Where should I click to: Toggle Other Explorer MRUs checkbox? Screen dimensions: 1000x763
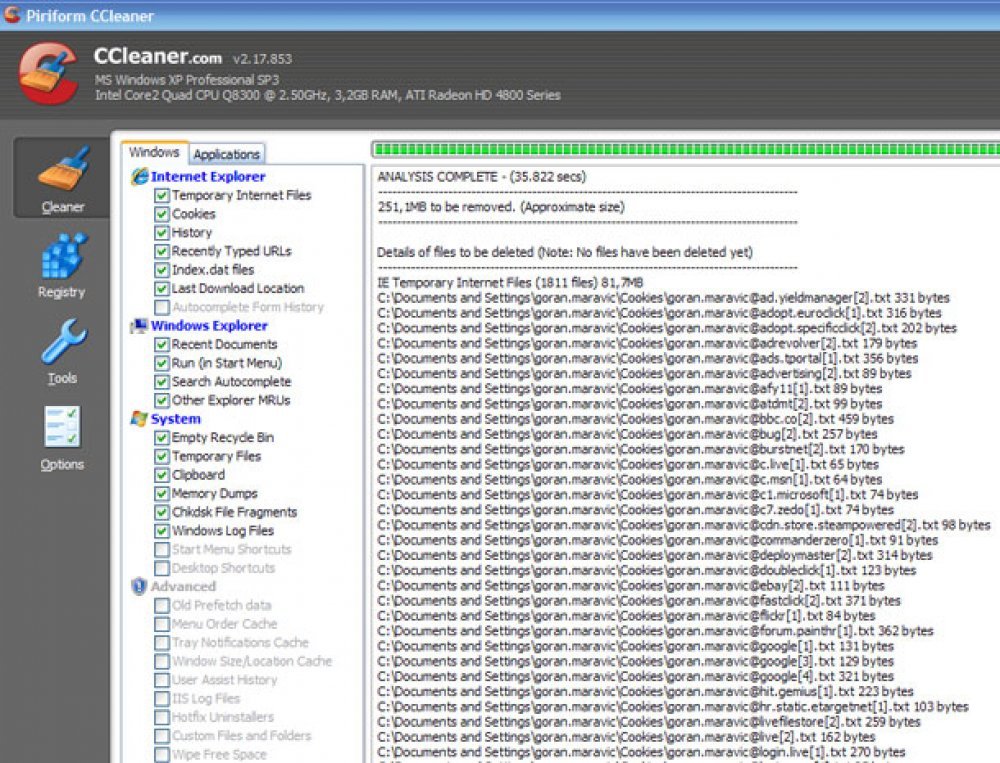pyautogui.click(x=162, y=400)
